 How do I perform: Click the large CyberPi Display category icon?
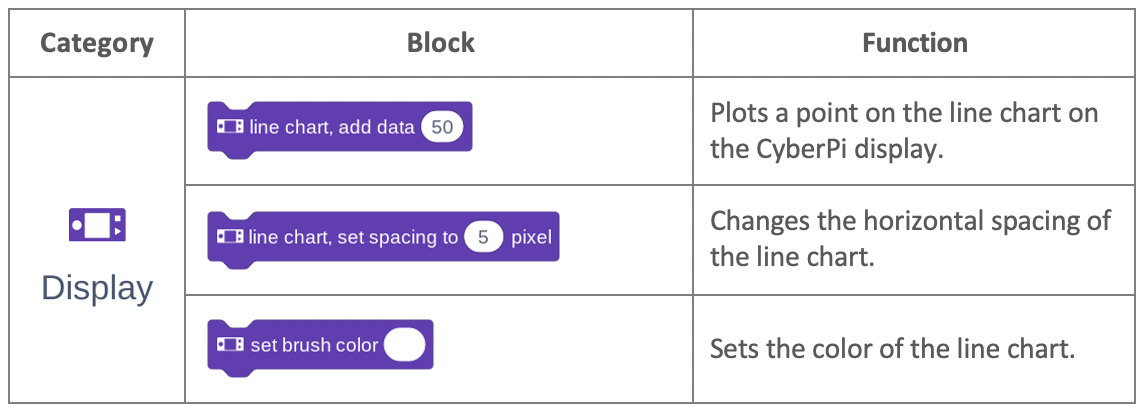coord(97,225)
